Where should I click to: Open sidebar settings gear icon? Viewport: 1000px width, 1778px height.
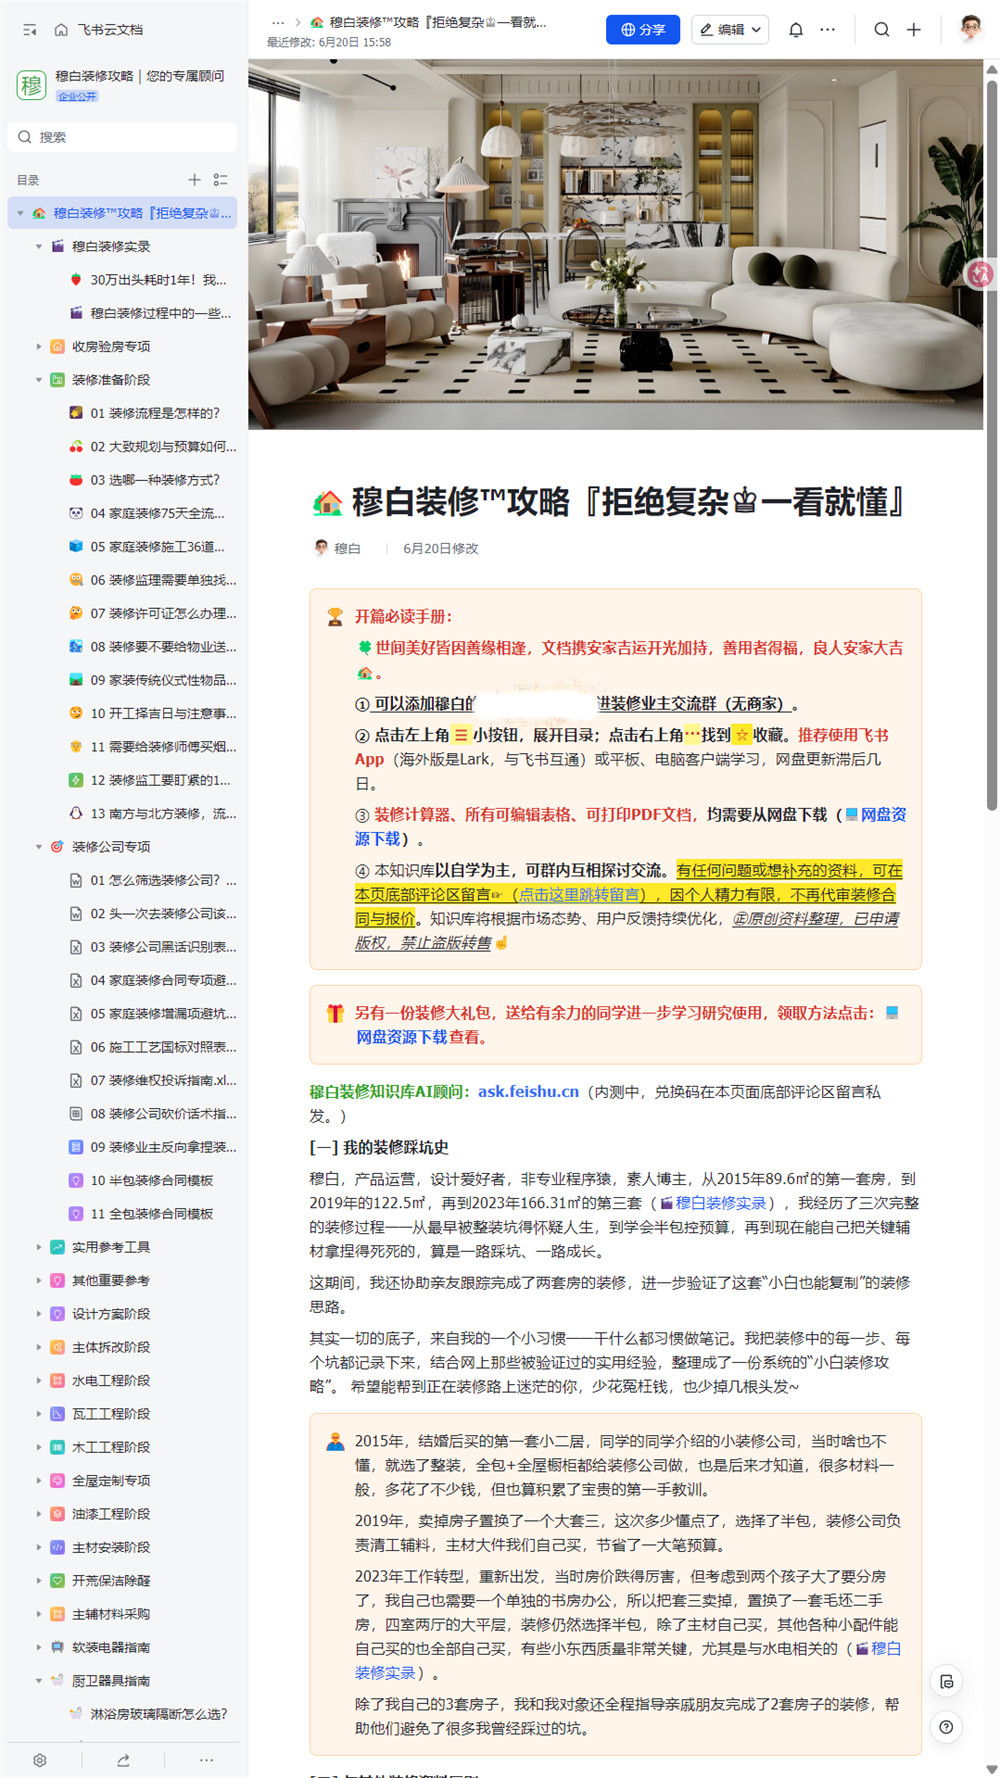click(40, 1760)
